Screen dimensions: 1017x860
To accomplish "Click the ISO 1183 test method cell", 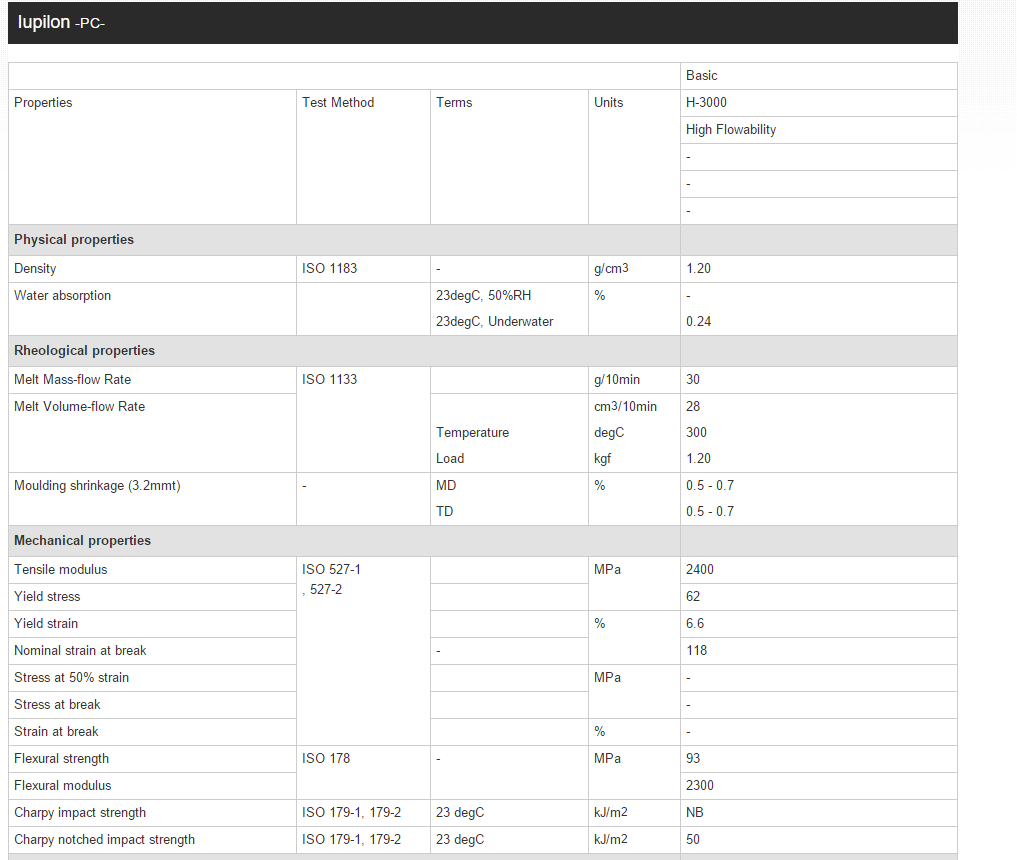I will coord(329,269).
